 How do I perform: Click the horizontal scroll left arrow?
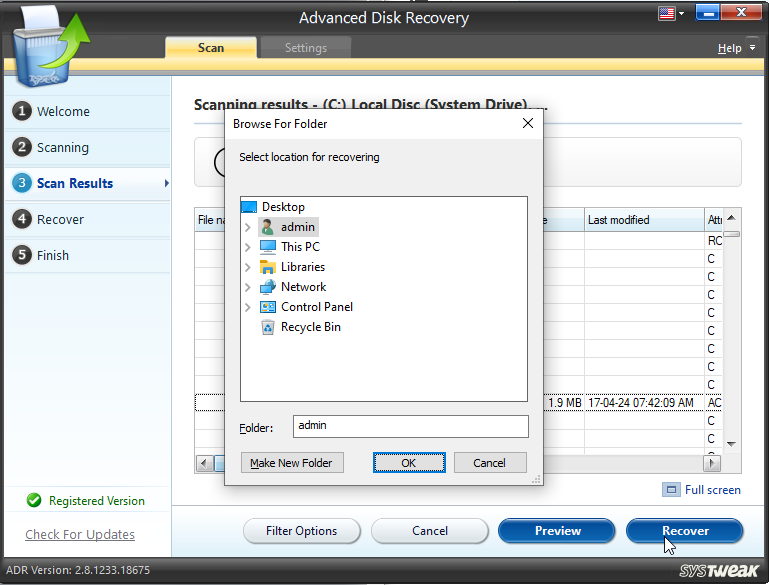[x=205, y=463]
